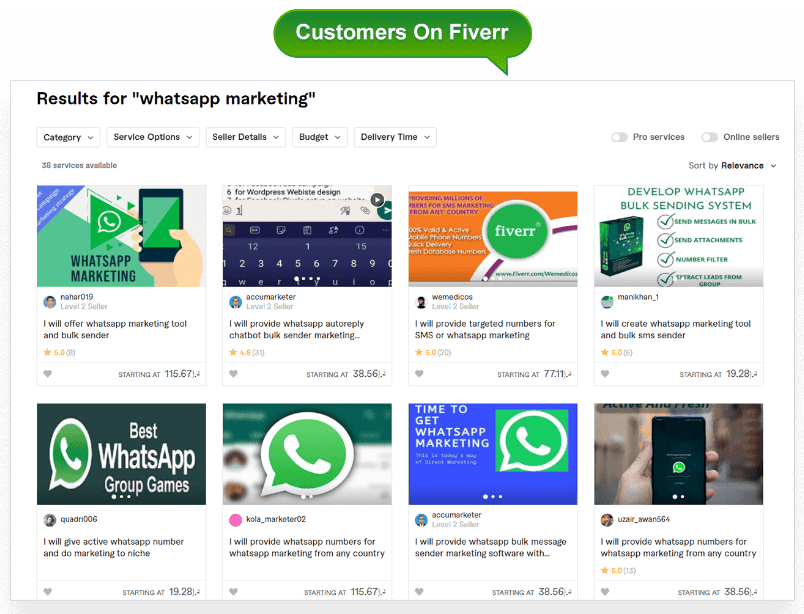Open the Seller Details filter menu
This screenshot has width=804, height=614.
click(x=246, y=137)
